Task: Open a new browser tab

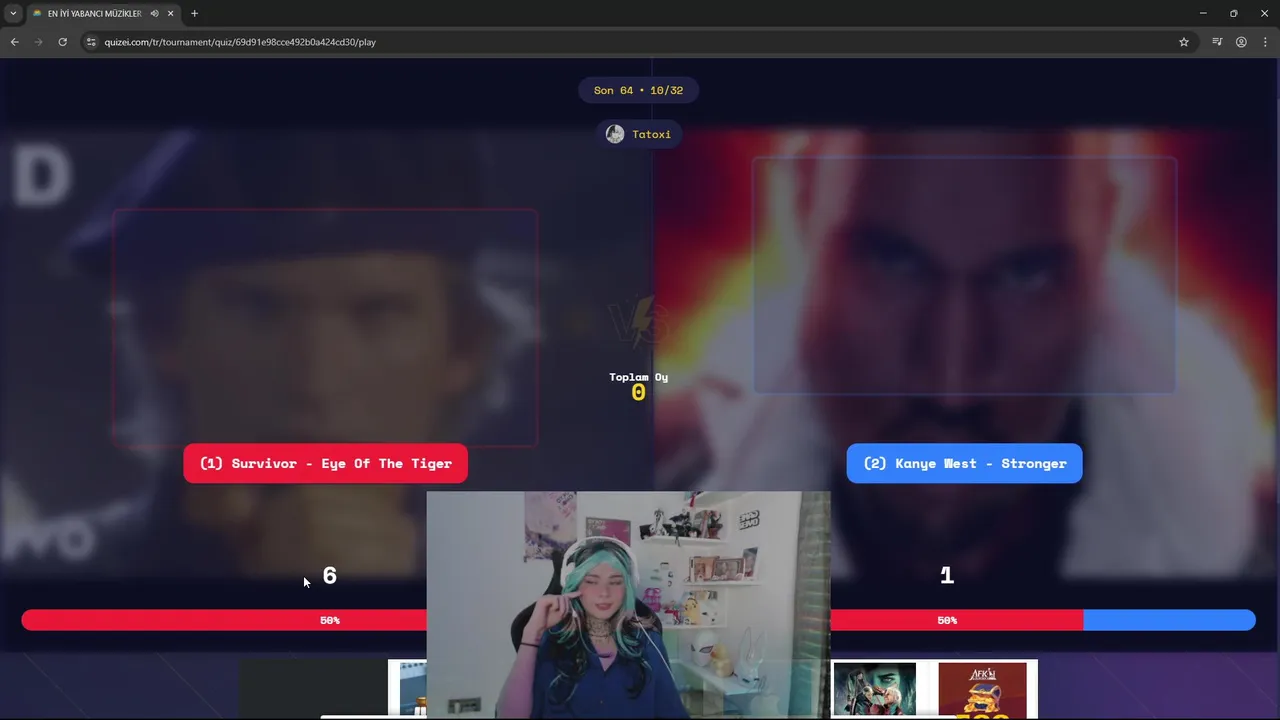Action: 194,13
